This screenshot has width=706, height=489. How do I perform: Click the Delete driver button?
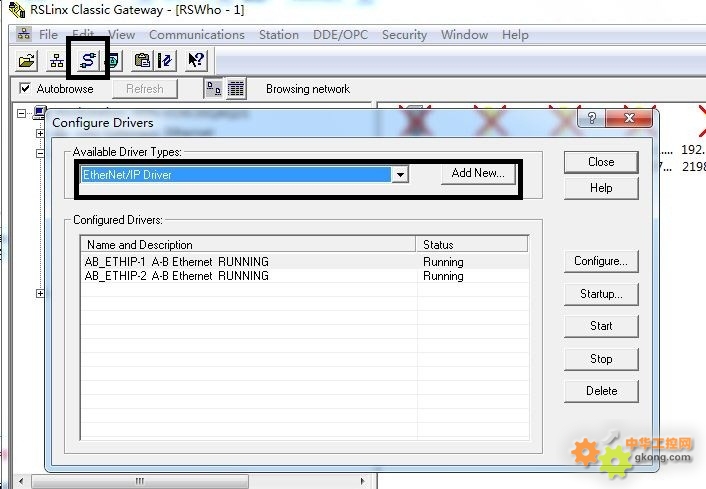coord(601,391)
